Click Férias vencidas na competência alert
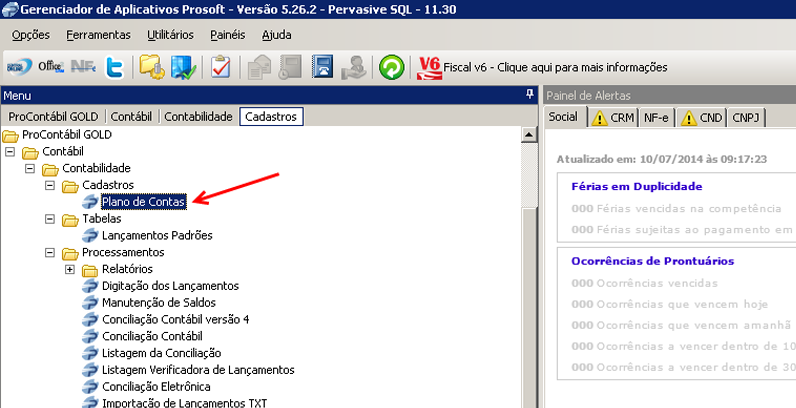The width and height of the screenshot is (796, 408). pyautogui.click(x=676, y=209)
